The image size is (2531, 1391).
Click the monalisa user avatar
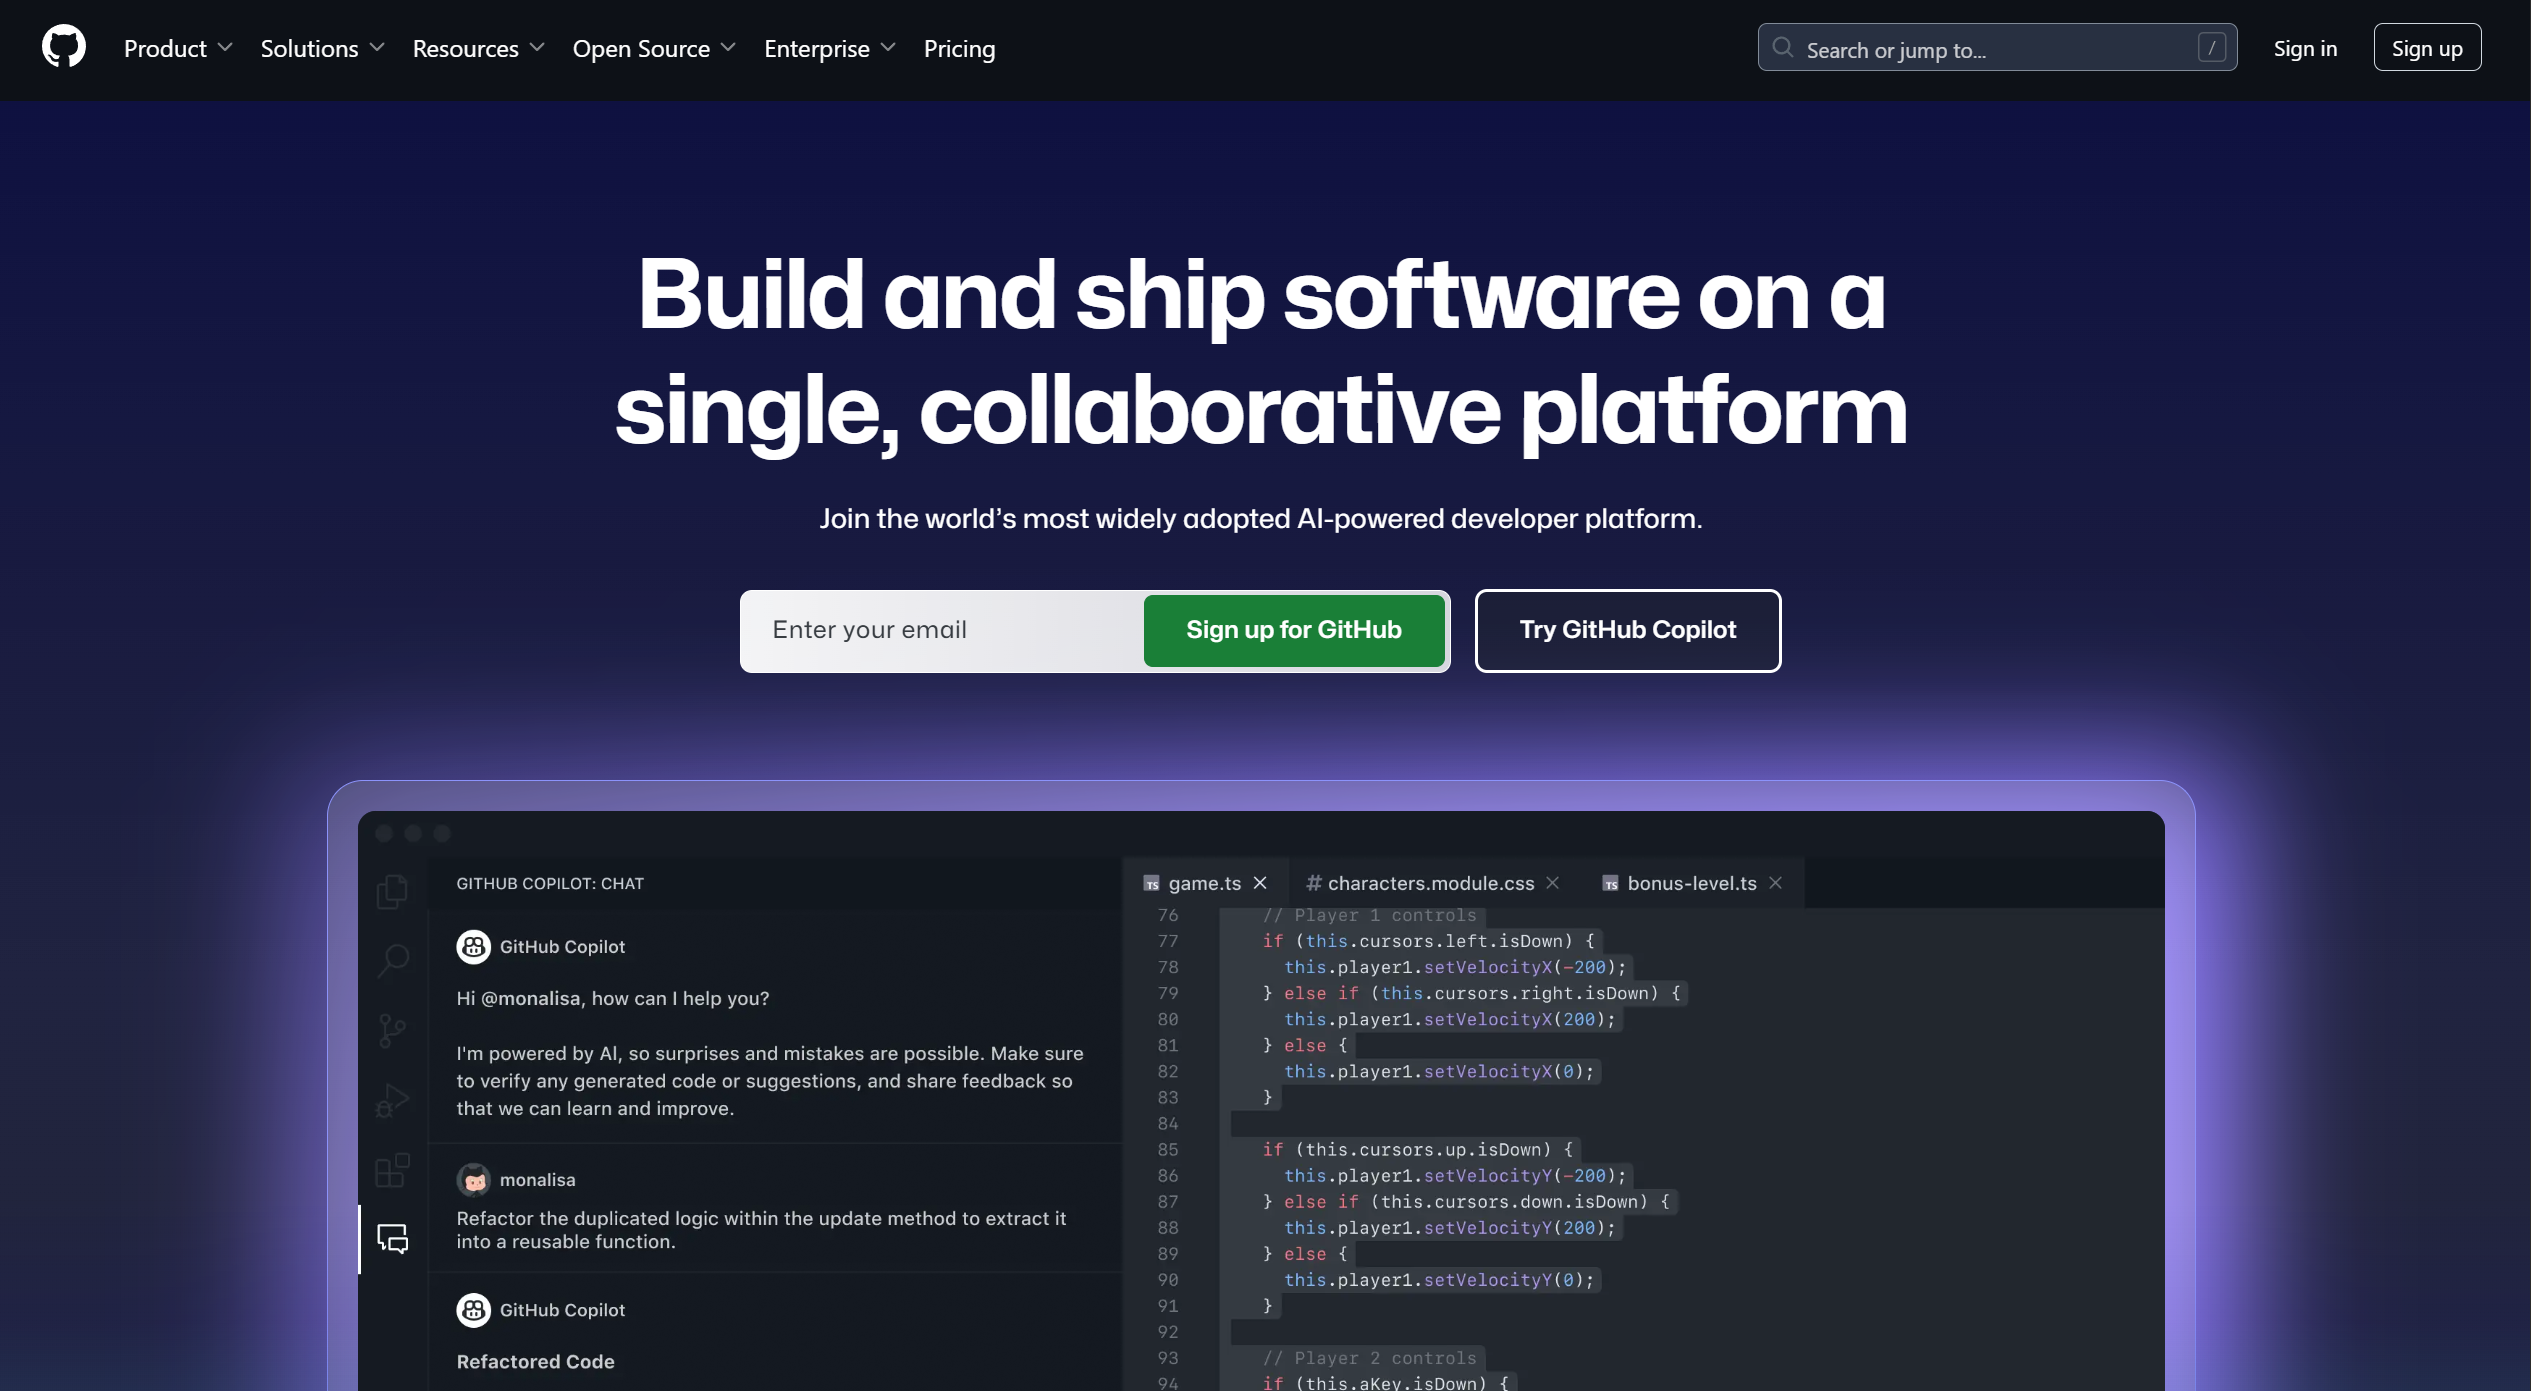(473, 1179)
